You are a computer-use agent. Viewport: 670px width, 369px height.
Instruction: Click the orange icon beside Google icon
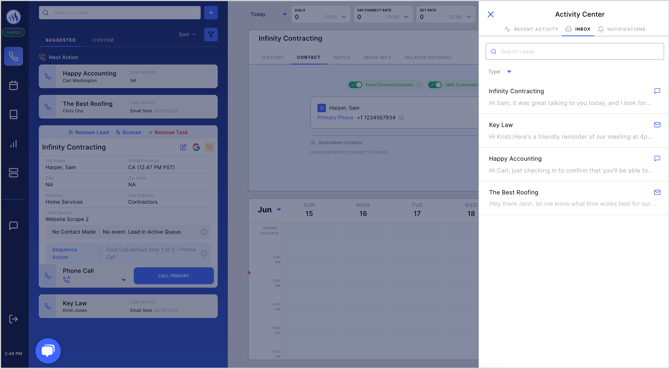[x=209, y=147]
